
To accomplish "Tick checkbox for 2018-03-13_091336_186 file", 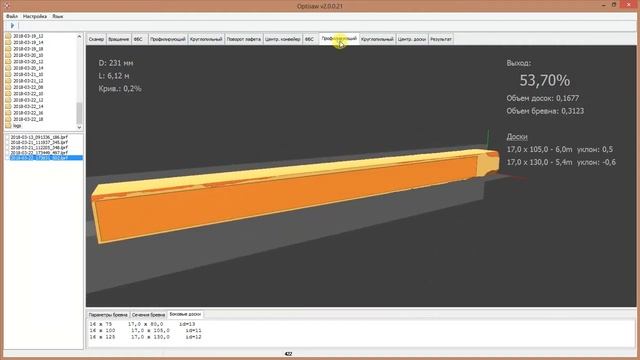I will (x=8, y=138).
